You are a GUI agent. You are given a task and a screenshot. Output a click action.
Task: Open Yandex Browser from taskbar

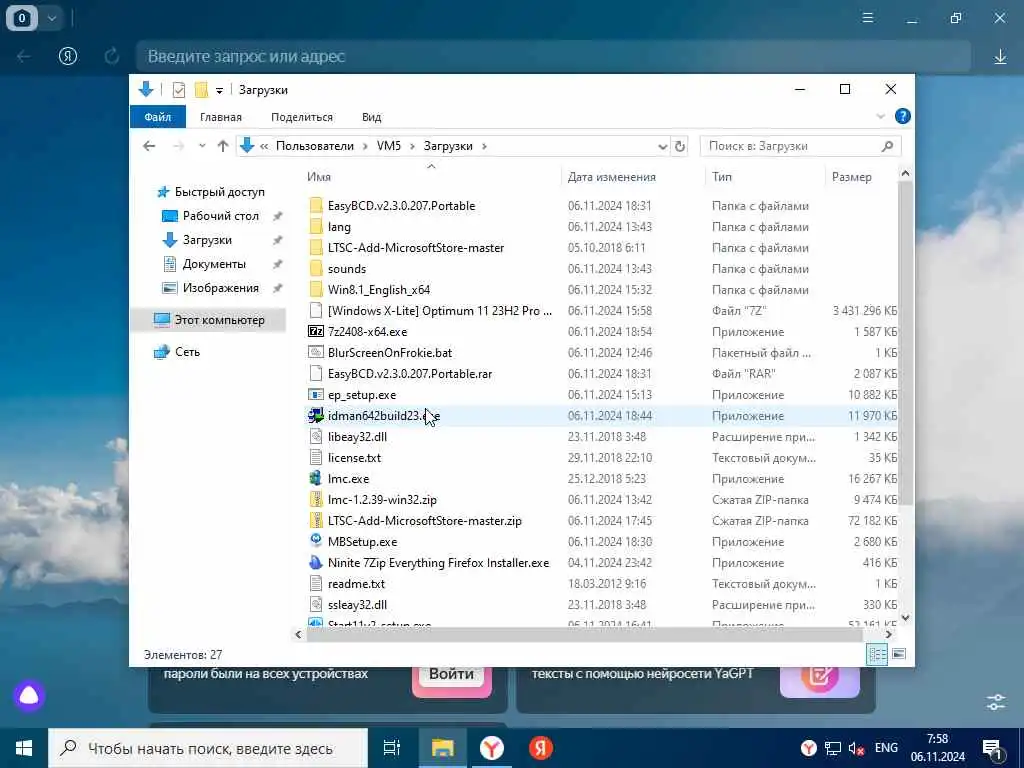point(492,748)
